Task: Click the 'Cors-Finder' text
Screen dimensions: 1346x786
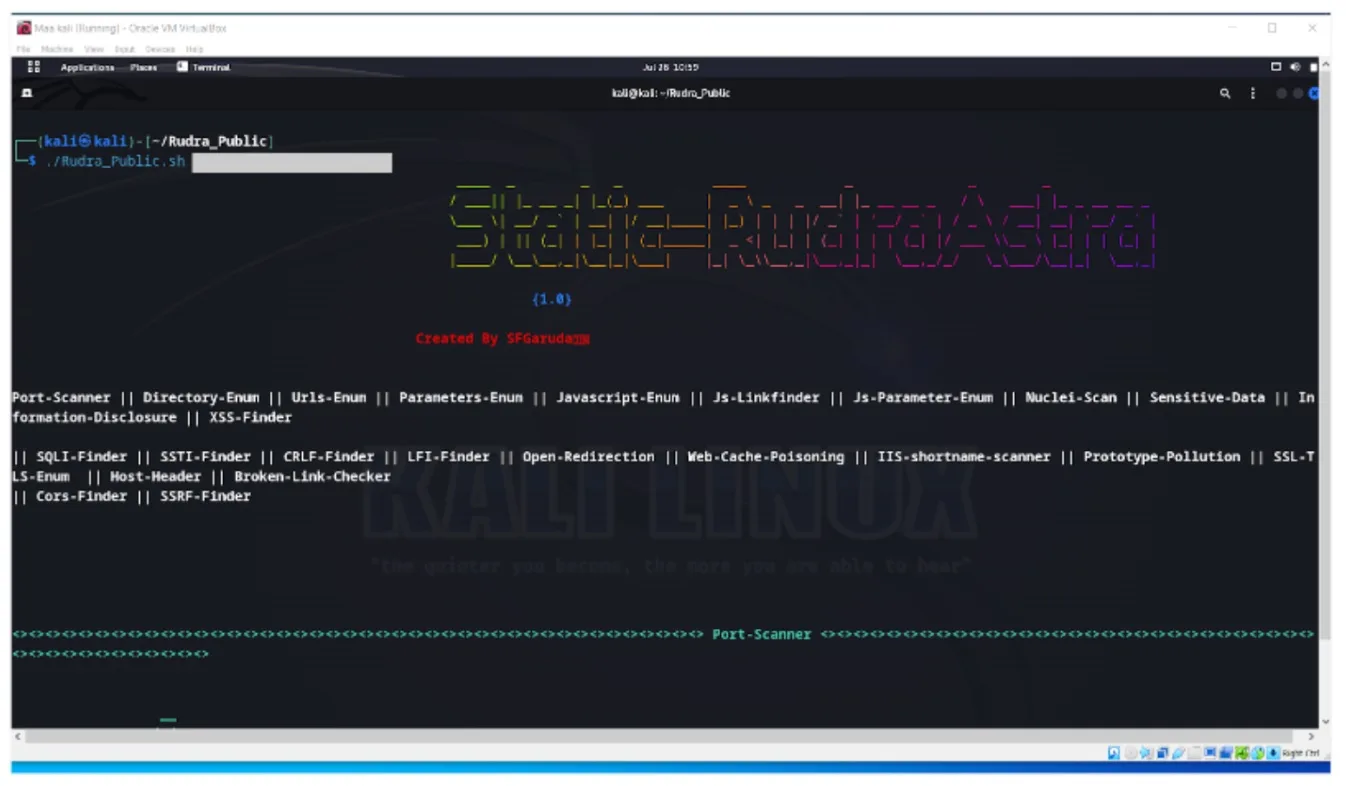Action: click(x=82, y=496)
